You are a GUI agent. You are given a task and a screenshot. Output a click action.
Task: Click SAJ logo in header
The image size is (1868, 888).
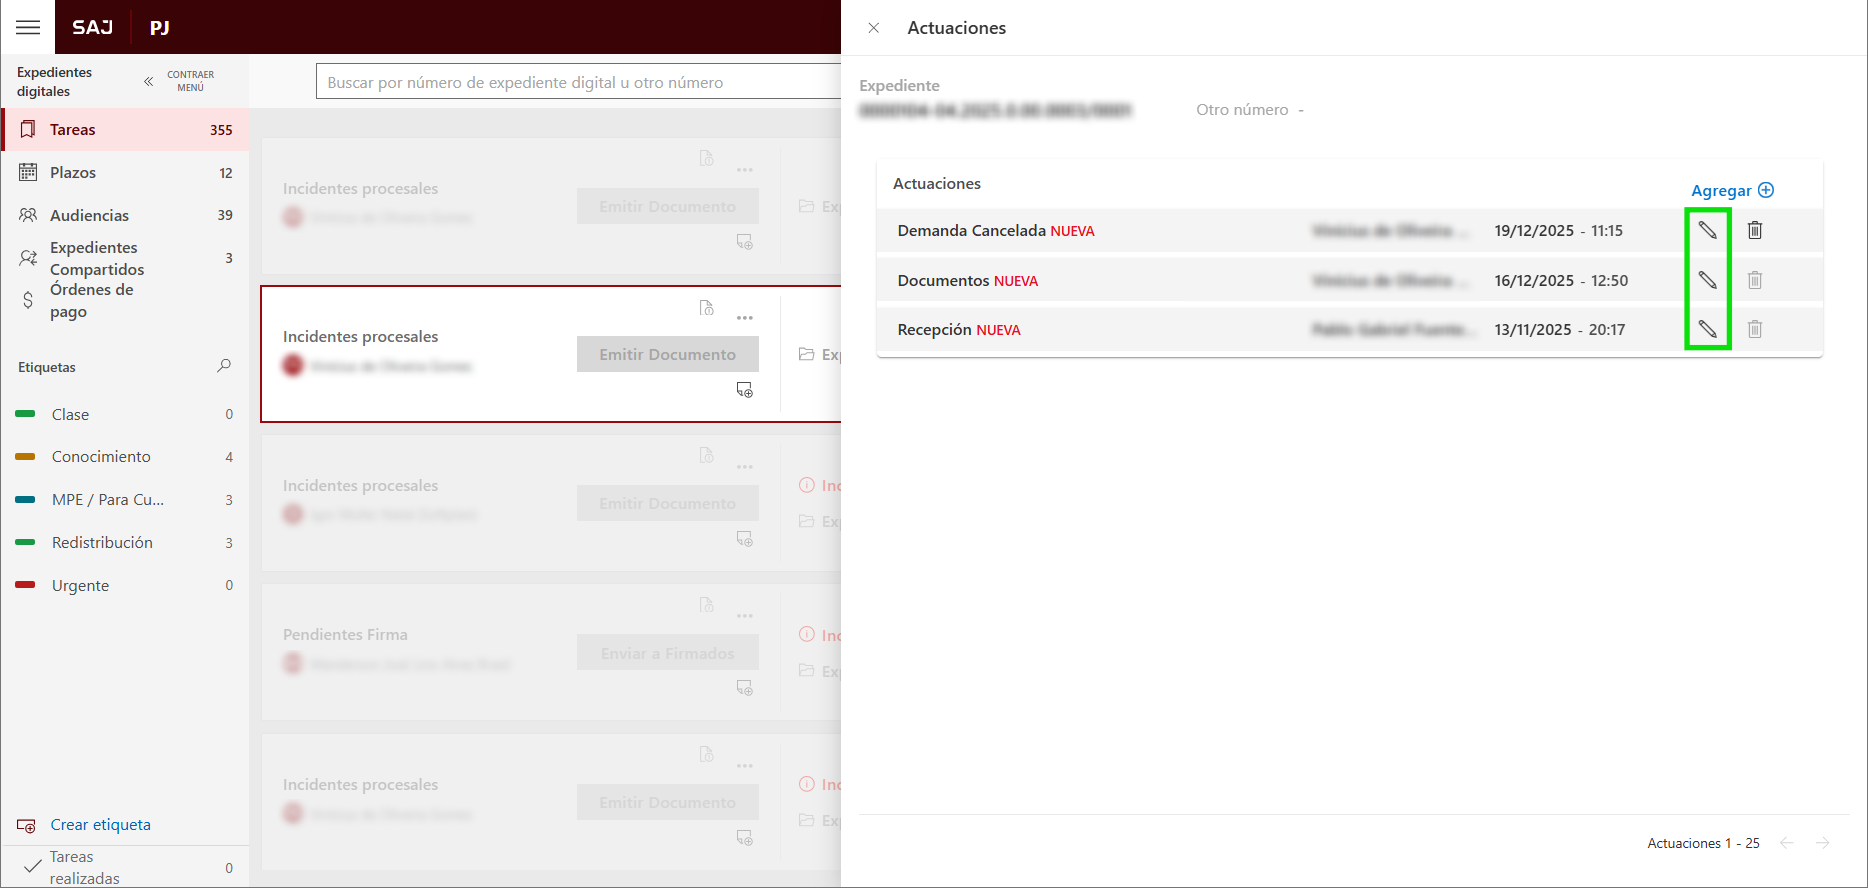(93, 27)
